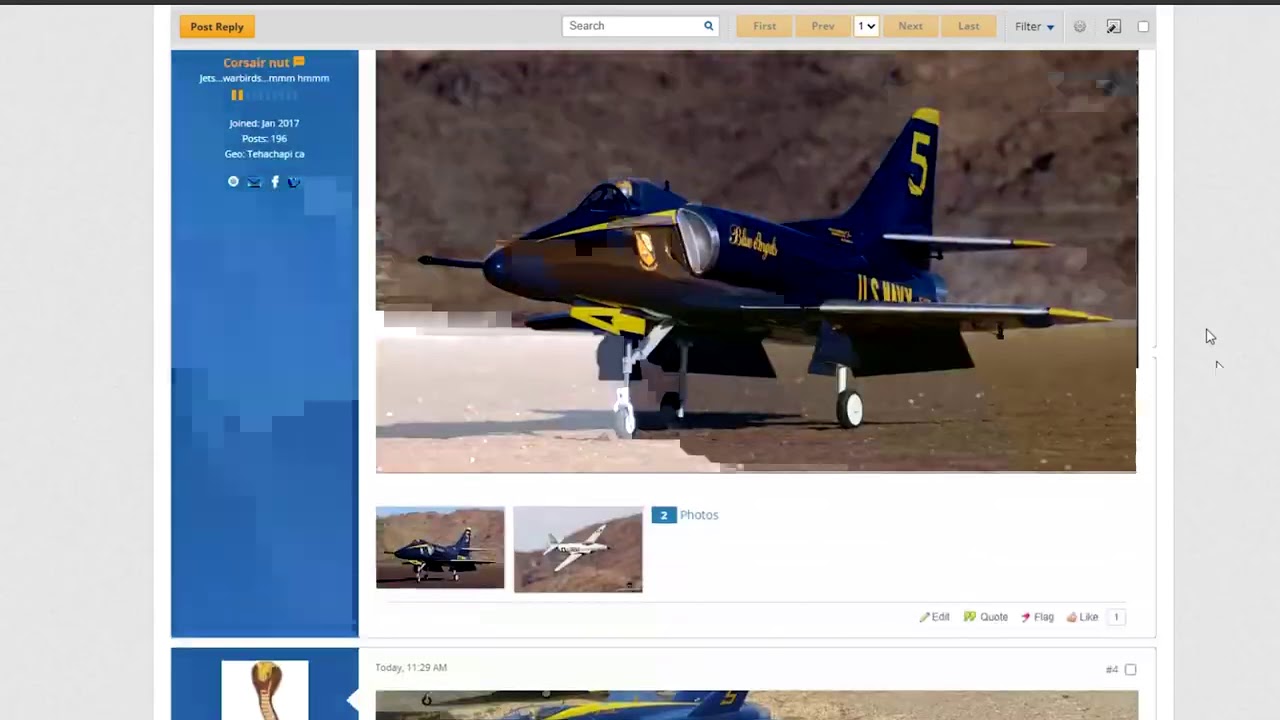1280x720 pixels.
Task: Click the moderation edit-window toolbar icon
Action: [x=1114, y=27]
